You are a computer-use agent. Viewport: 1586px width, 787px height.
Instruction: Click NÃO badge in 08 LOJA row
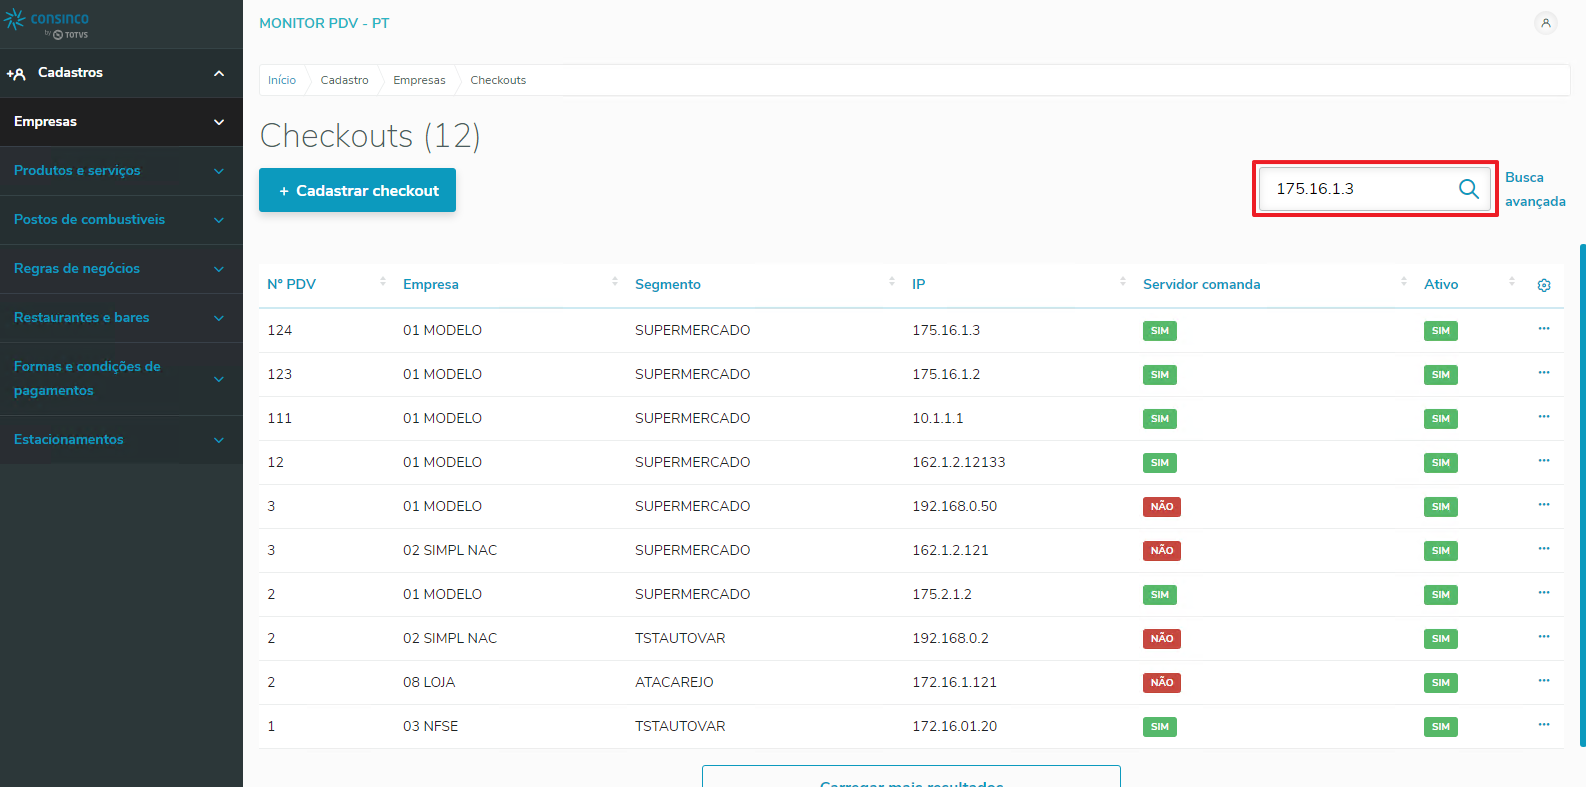1162,682
